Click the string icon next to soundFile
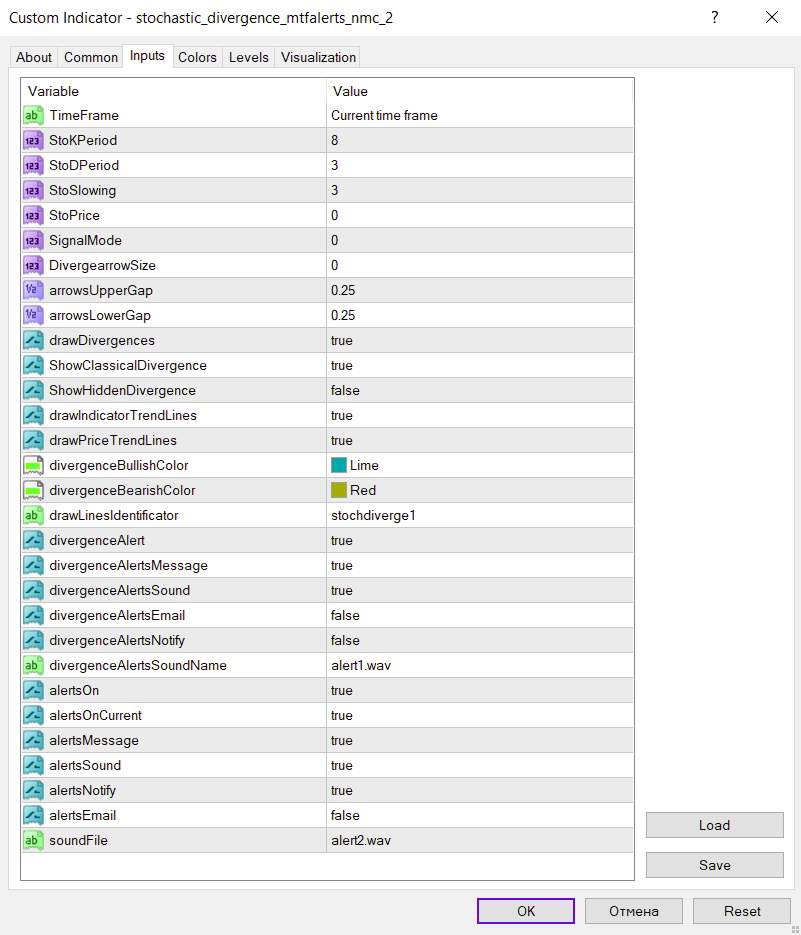This screenshot has height=935, width=801. pos(33,840)
